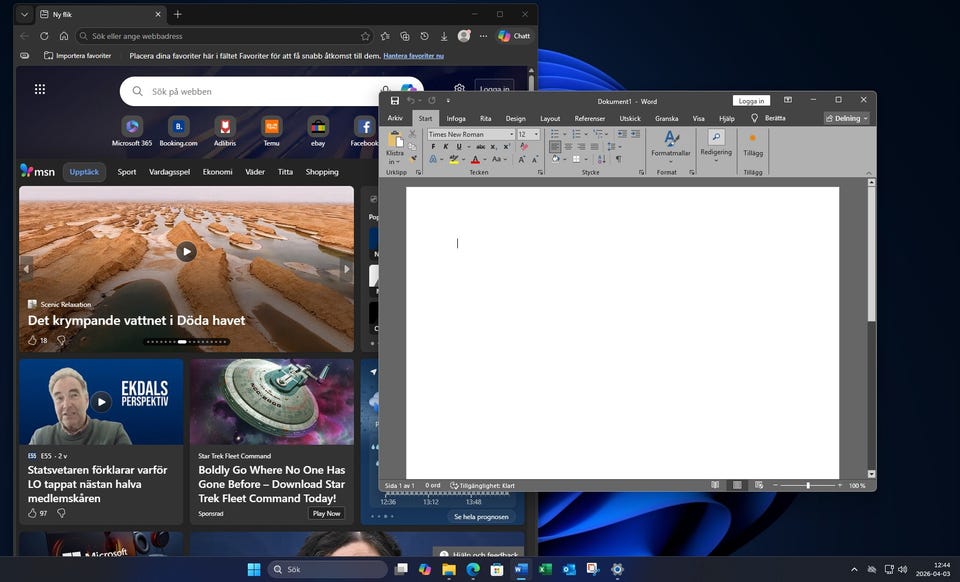Image resolution: width=960 pixels, height=582 pixels.
Task: Open Edge browsing history icon
Action: [x=424, y=36]
